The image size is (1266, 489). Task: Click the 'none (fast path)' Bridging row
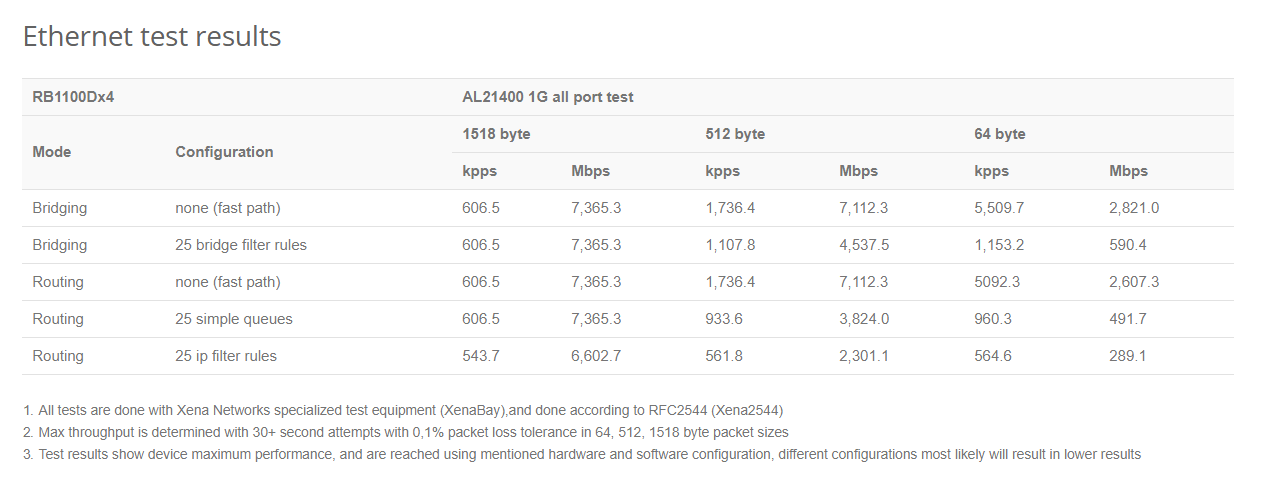pyautogui.click(x=628, y=208)
